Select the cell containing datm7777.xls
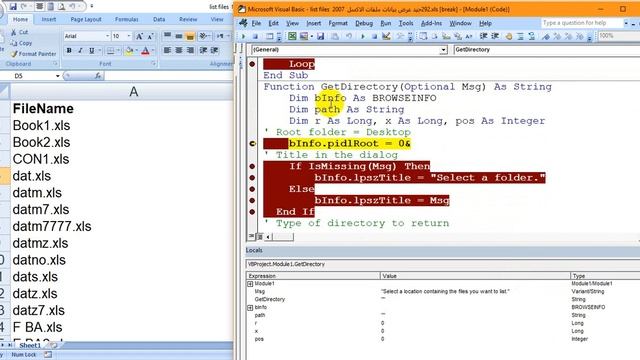Screen dimensions: 640x360 pos(122,227)
